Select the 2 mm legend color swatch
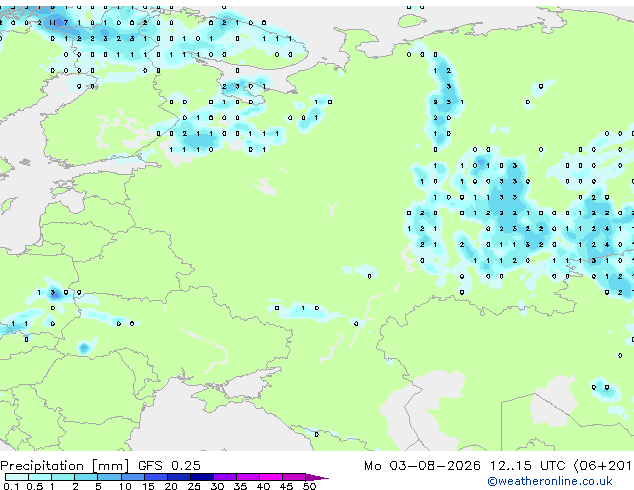The image size is (634, 490). (x=86, y=477)
